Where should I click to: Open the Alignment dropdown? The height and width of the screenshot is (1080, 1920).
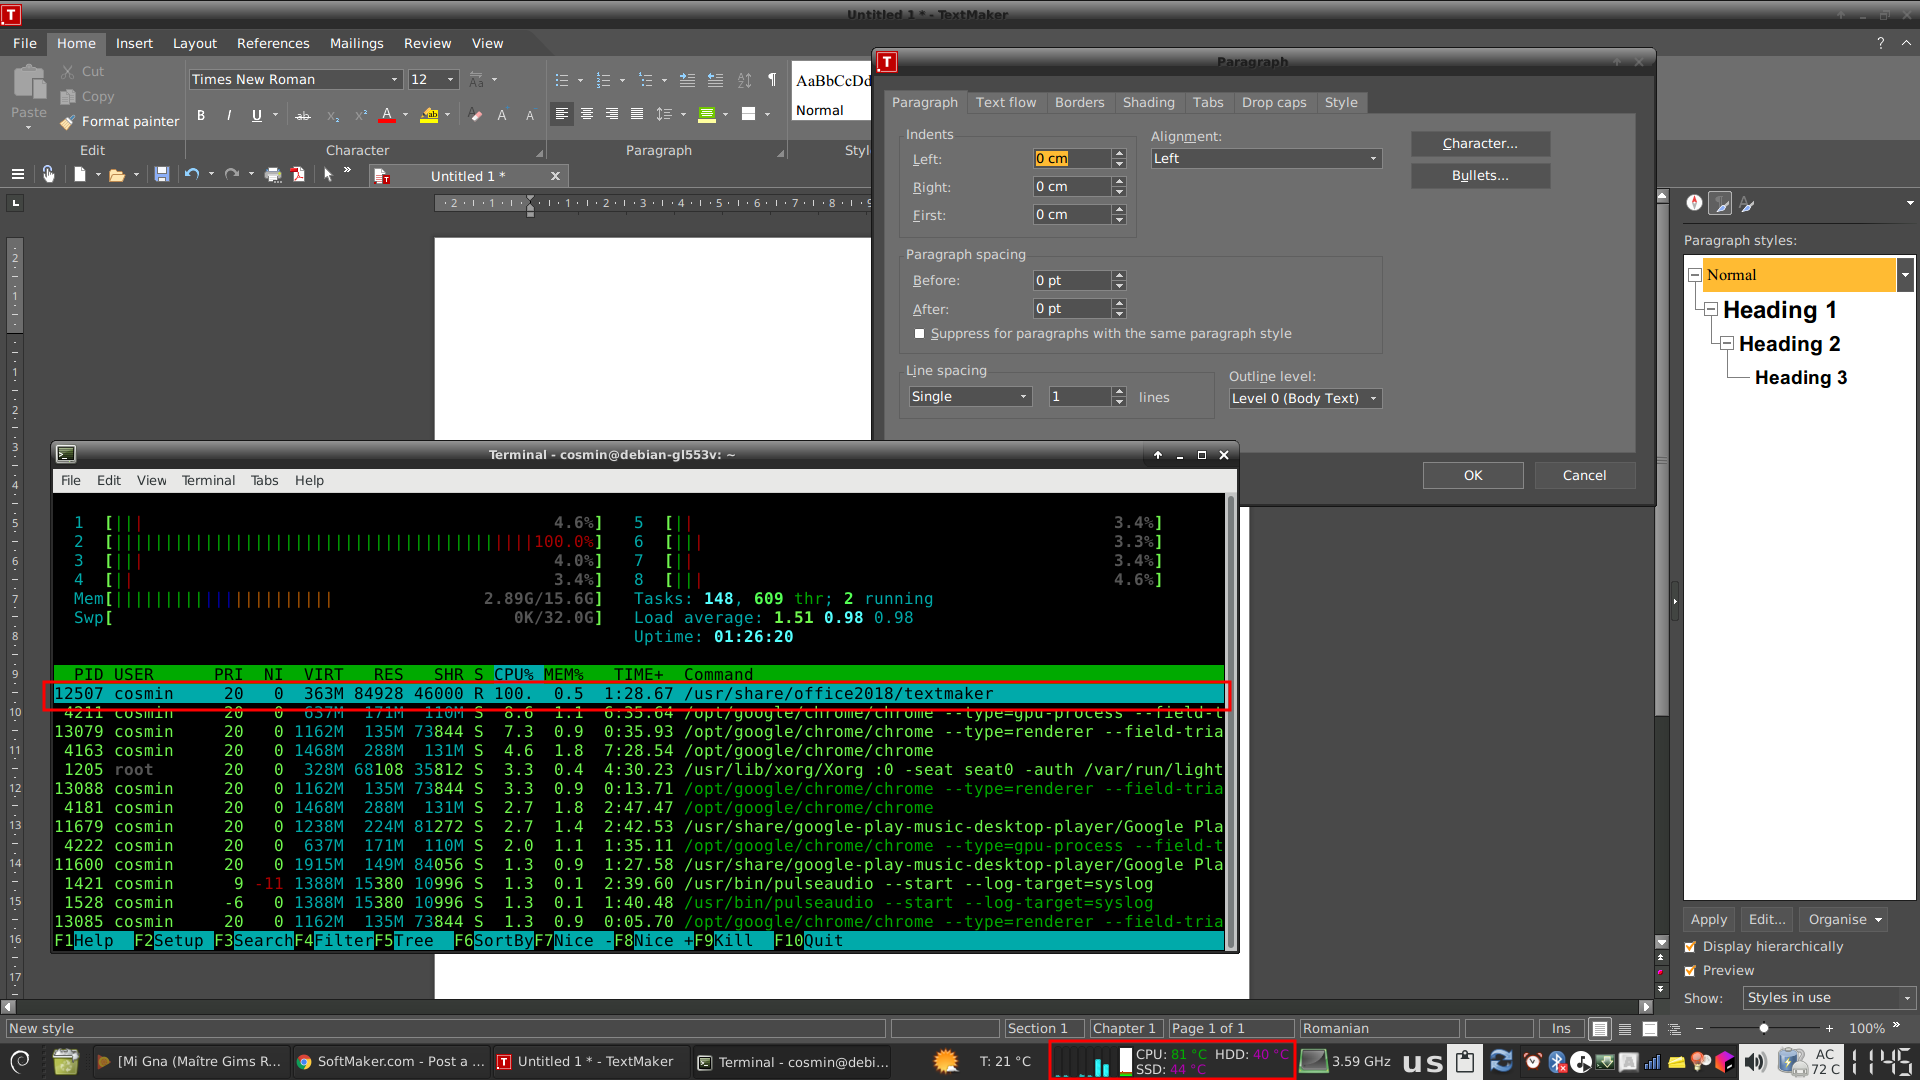[1266, 159]
